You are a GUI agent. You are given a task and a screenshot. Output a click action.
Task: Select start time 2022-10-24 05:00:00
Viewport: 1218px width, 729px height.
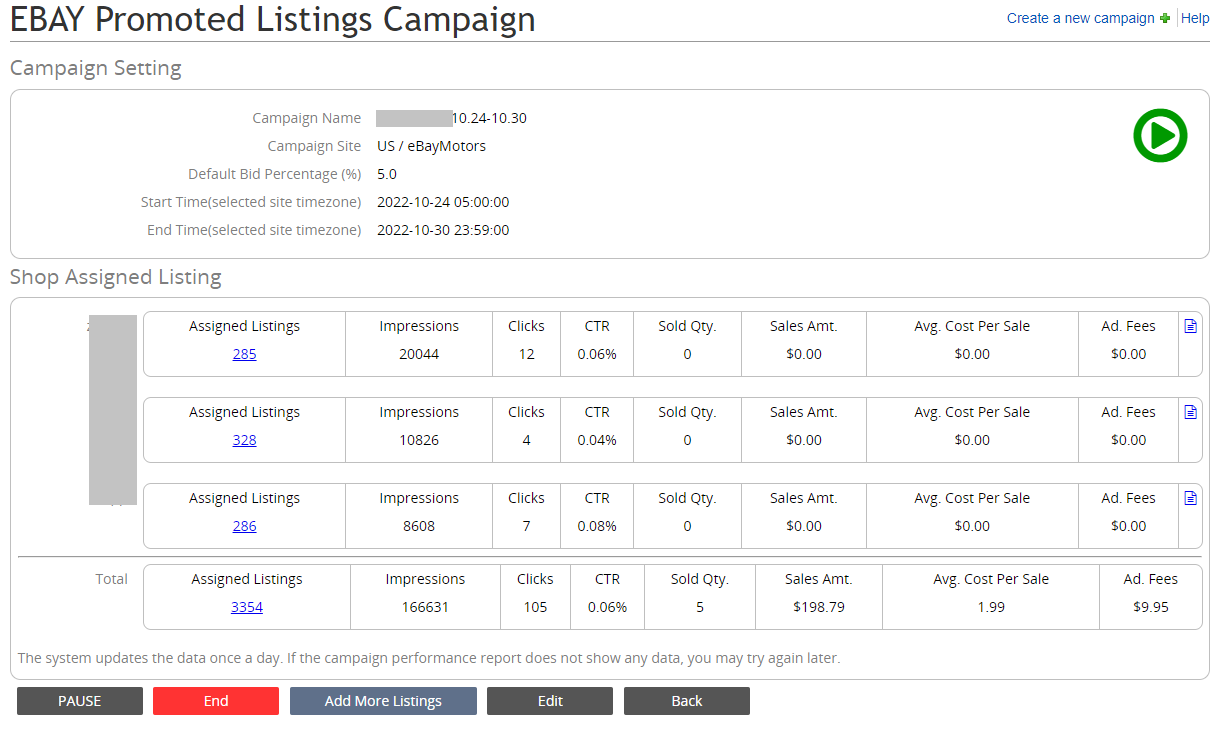point(443,202)
